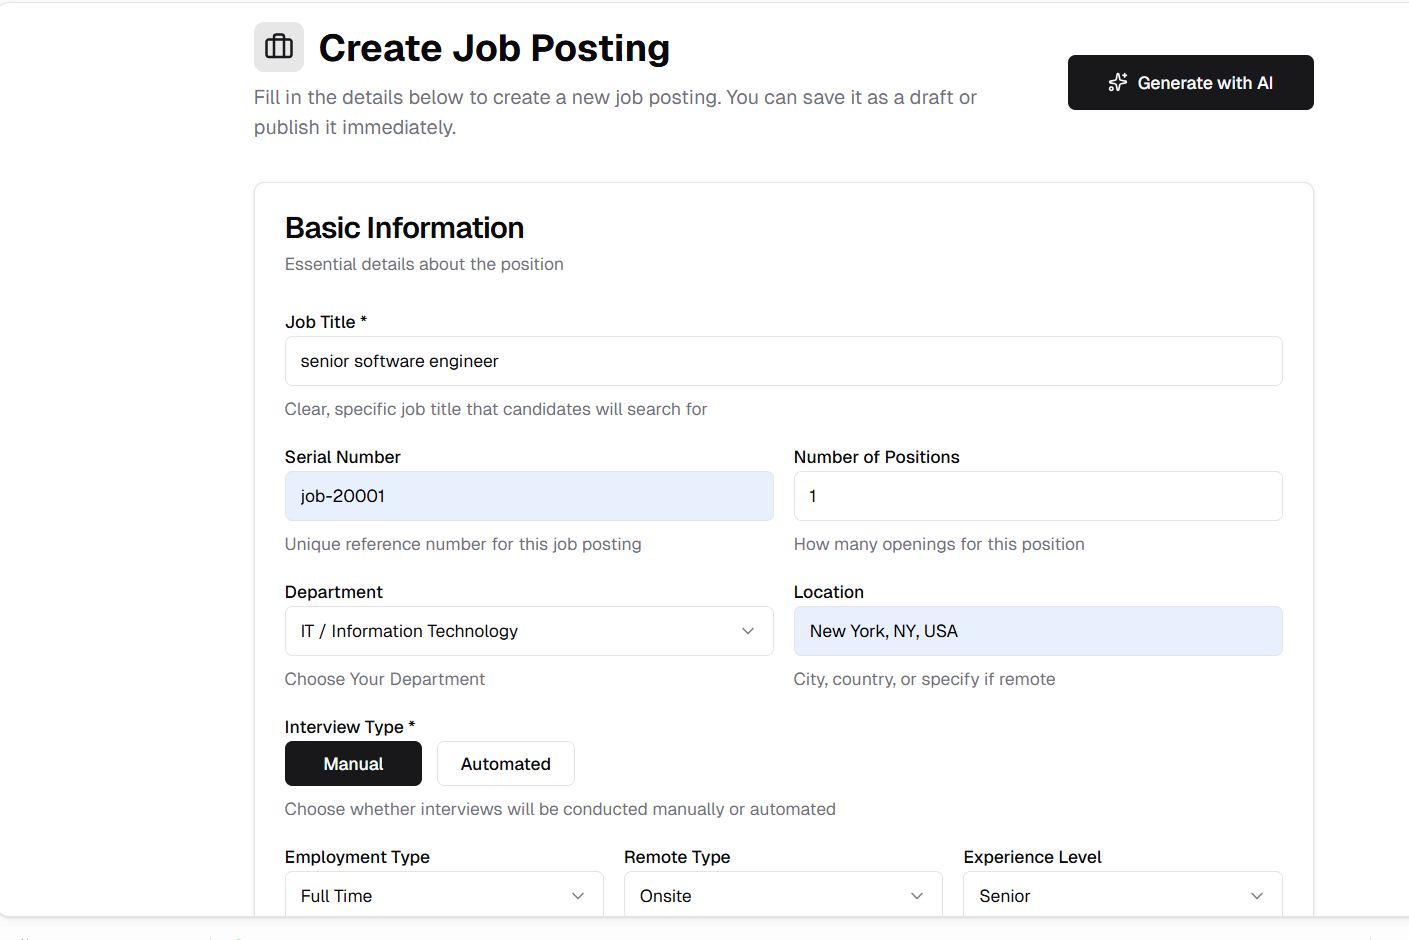Select Manual interview type
The image size is (1409, 940).
(x=353, y=764)
